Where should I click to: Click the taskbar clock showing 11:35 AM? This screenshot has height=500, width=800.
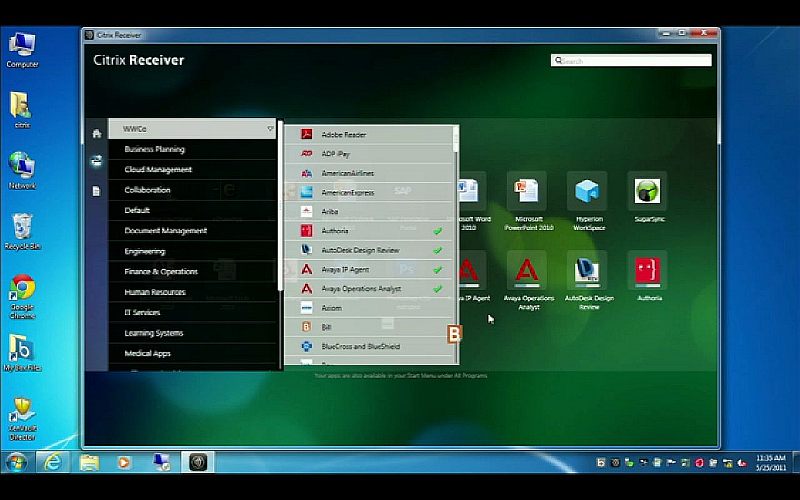point(770,463)
